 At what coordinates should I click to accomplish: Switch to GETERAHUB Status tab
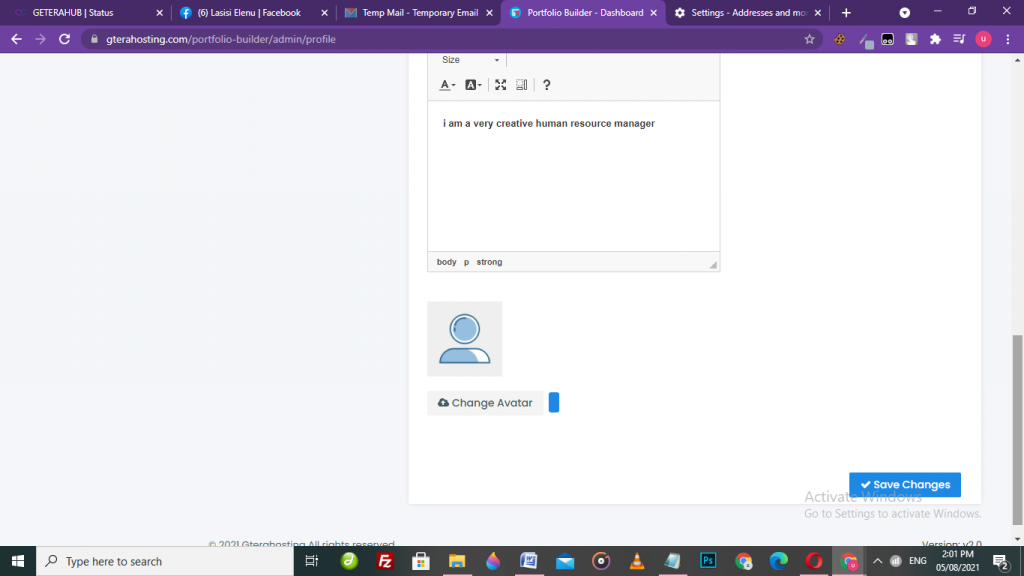tap(85, 12)
